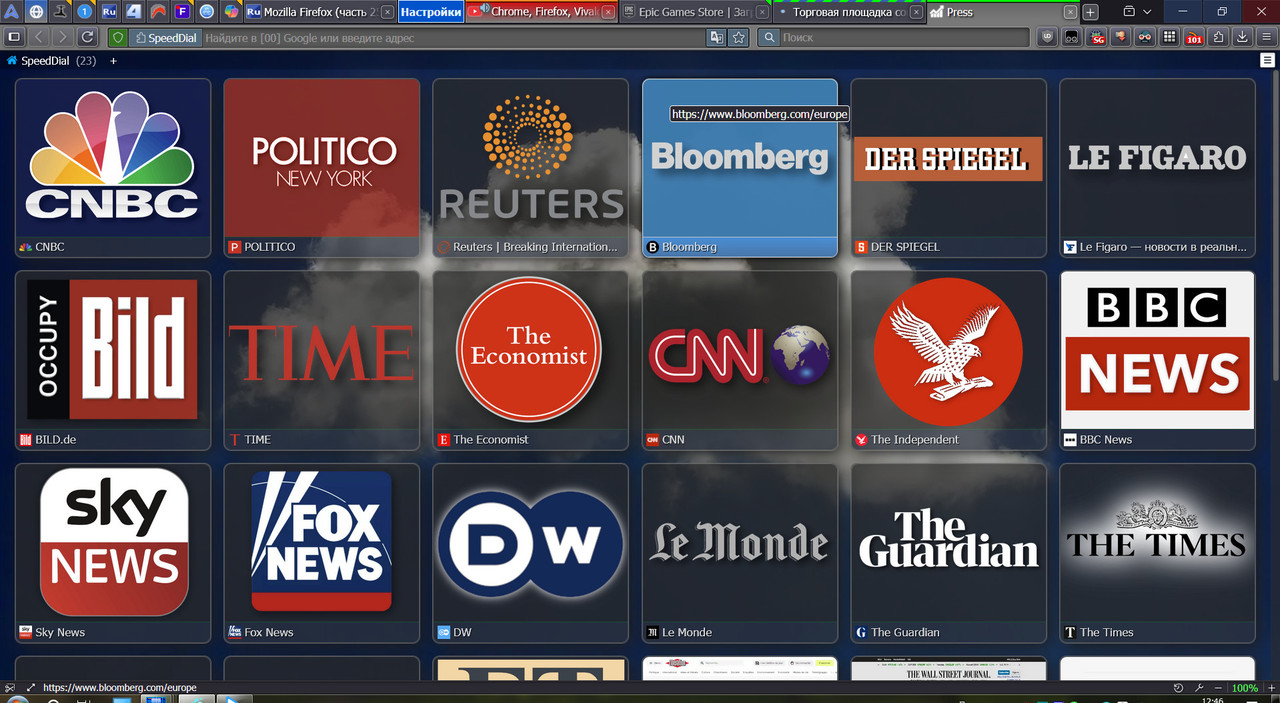1280x703 pixels.
Task: Select the SpeedDial (23) group tab
Action: click(x=51, y=61)
